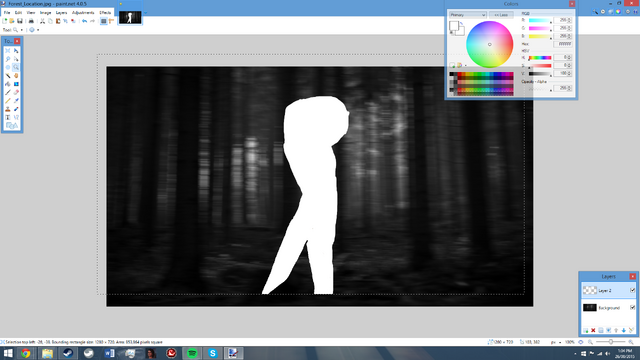Delete layer with red X icon
Viewport: 640px width, 360px height.
[593, 330]
